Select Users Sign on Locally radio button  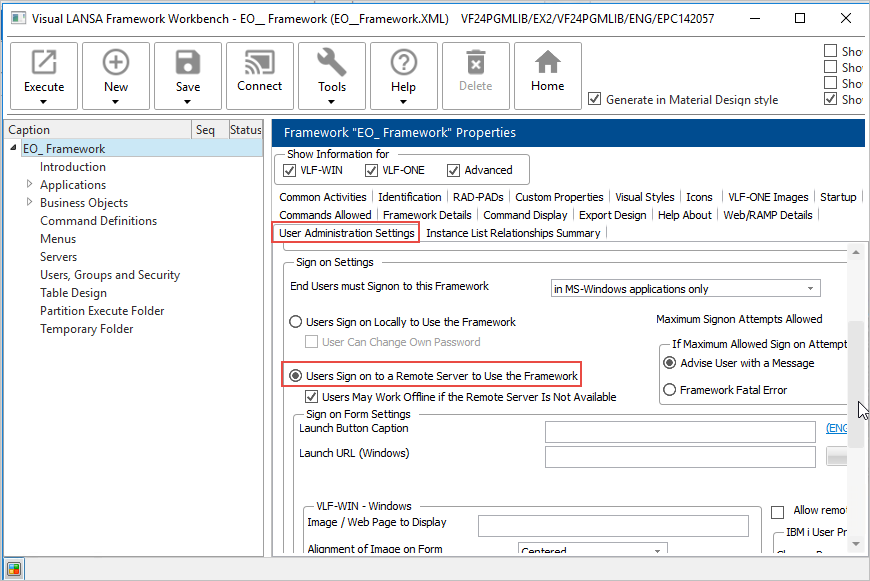pos(296,322)
